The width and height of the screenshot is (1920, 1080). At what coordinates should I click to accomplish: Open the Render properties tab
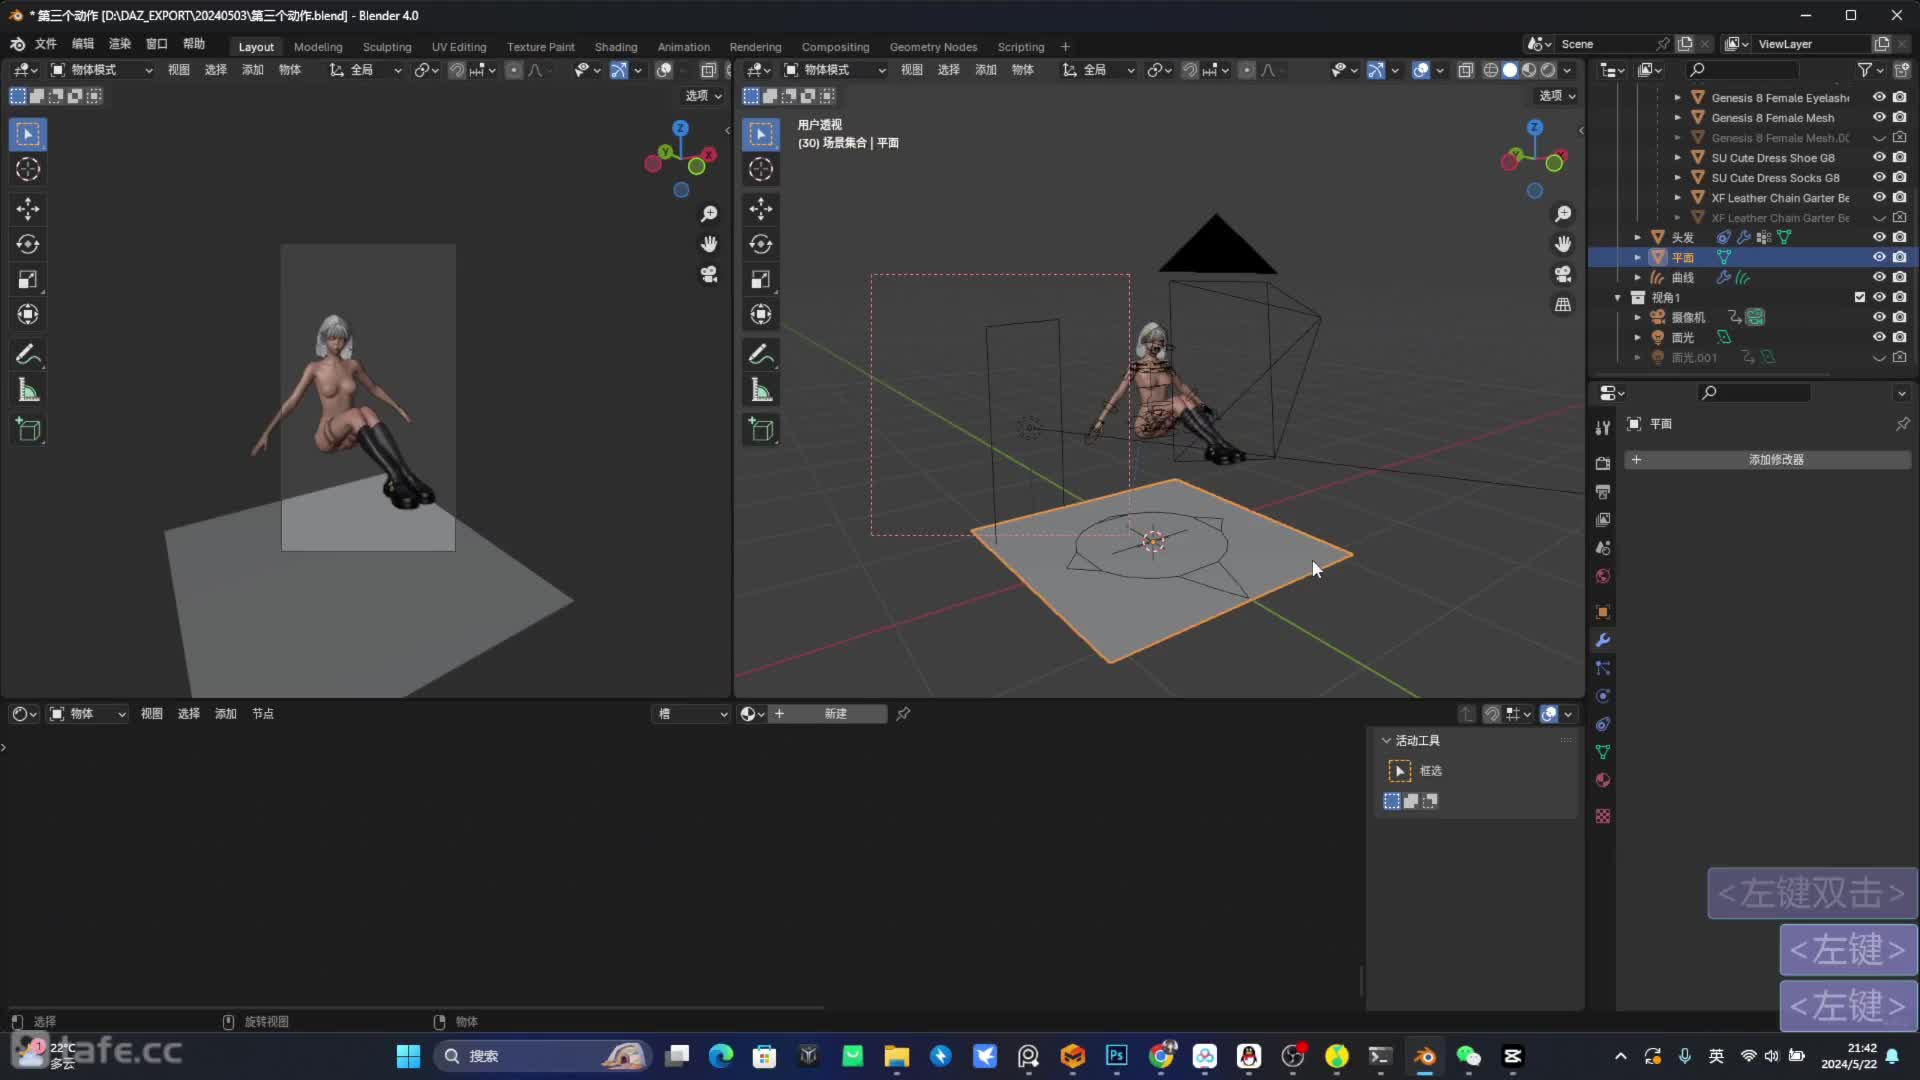point(1603,463)
